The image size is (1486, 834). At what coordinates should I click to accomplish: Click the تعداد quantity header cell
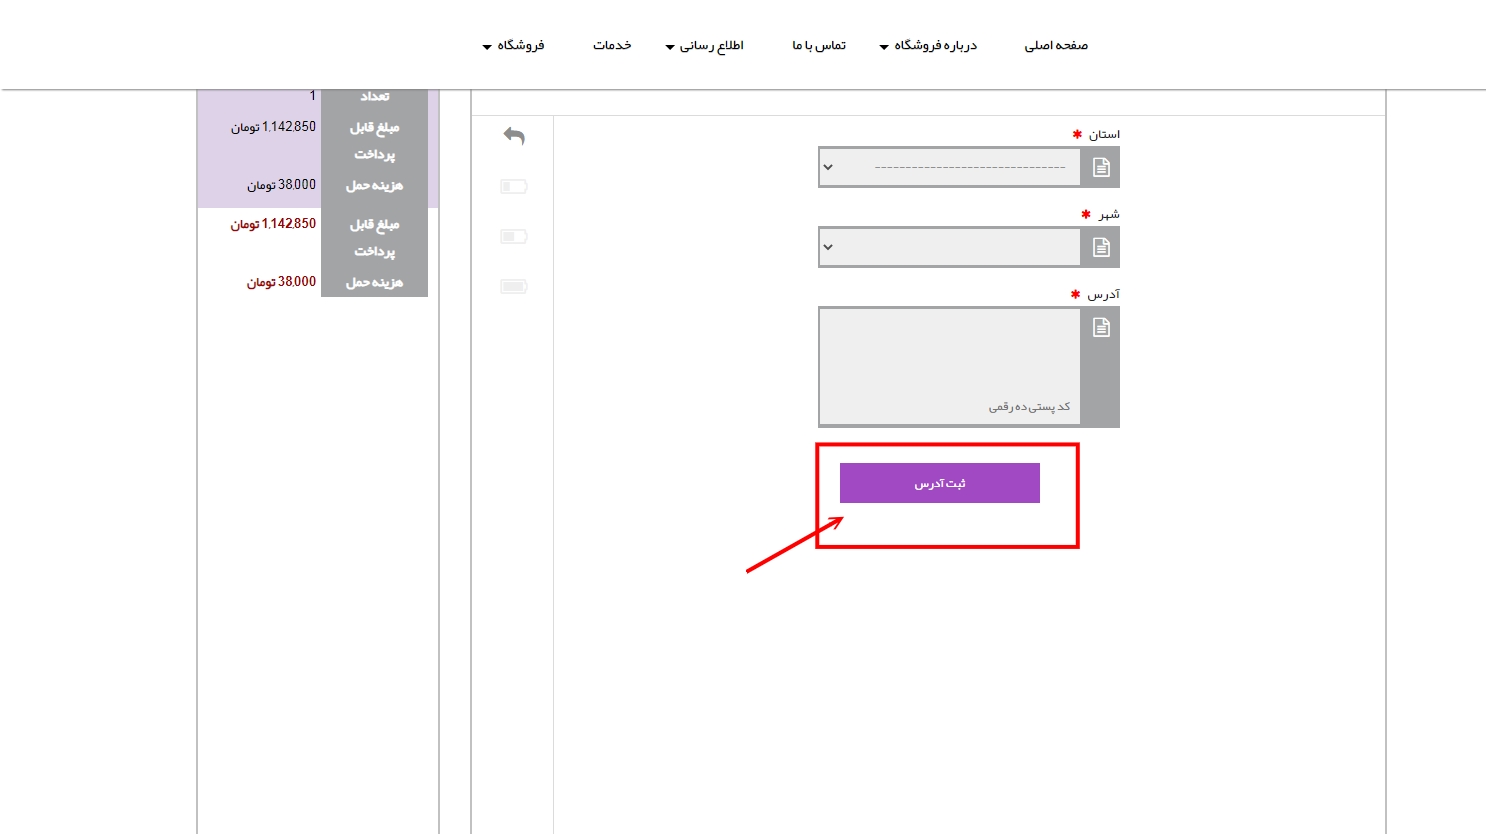(x=375, y=97)
